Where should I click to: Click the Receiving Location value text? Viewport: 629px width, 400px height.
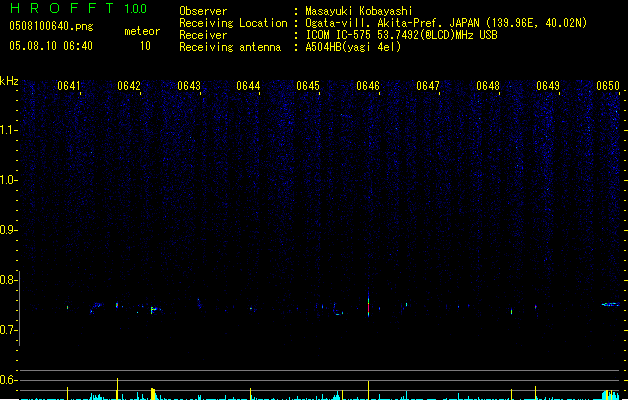coord(446,23)
